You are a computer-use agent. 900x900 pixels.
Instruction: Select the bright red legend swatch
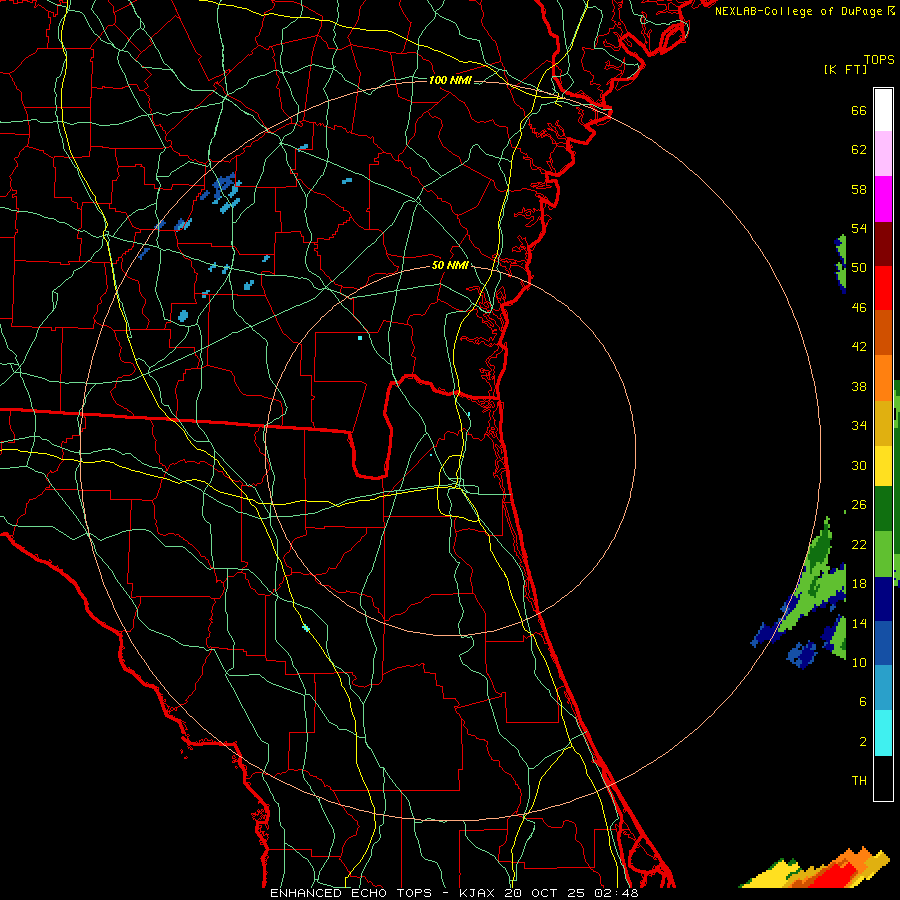pos(883,288)
